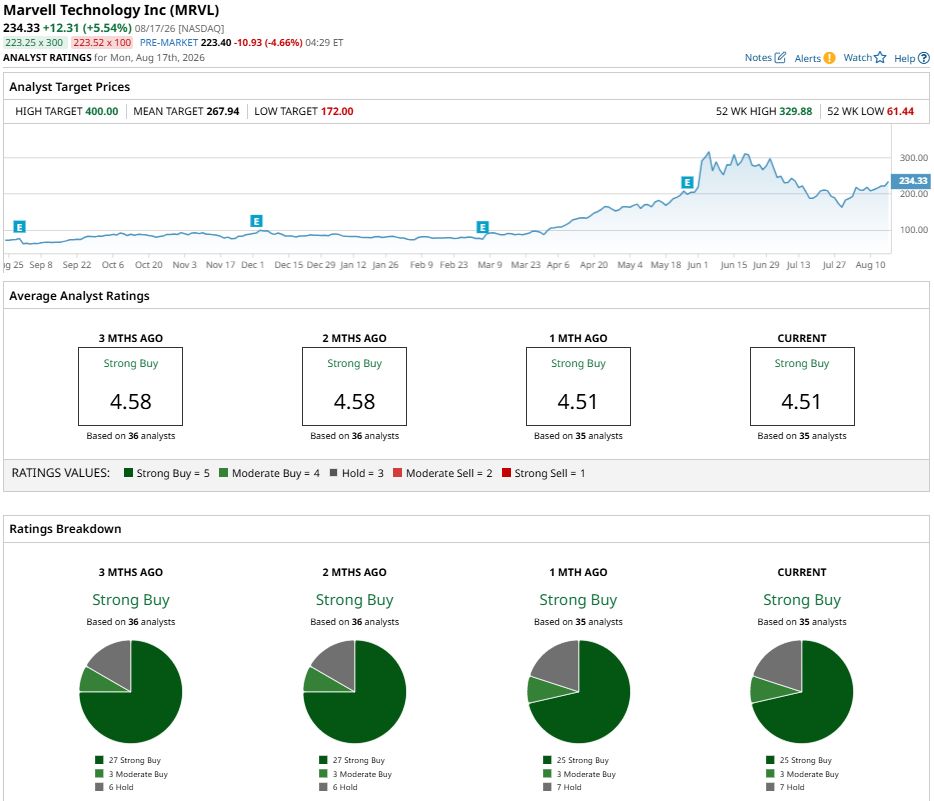Click the bid quote 223.25 x 300
The height and width of the screenshot is (801, 934).
point(34,43)
